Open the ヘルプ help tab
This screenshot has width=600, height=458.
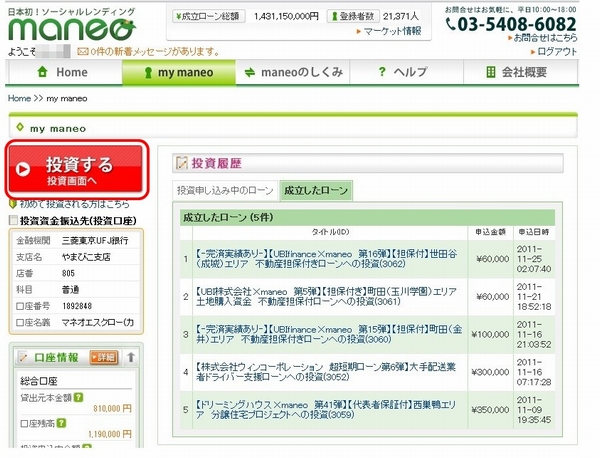tap(406, 72)
